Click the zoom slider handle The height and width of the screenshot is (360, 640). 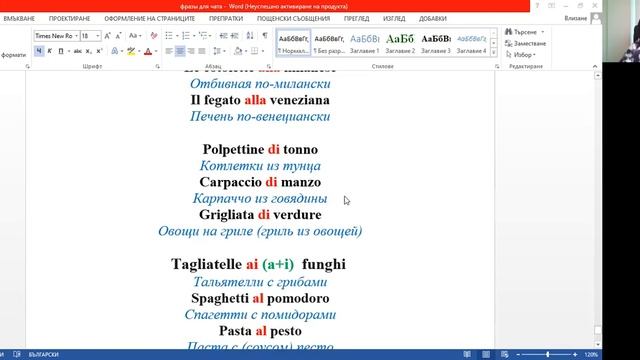point(548,354)
